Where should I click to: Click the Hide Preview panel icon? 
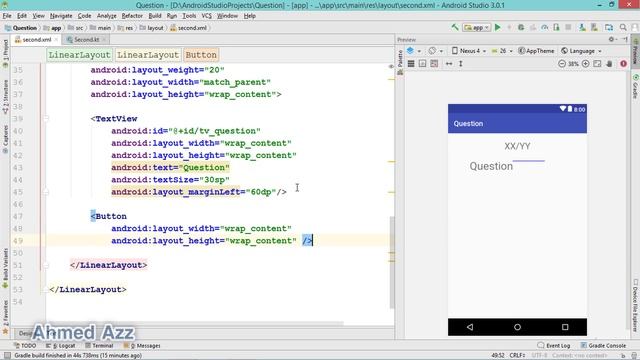click(x=625, y=39)
